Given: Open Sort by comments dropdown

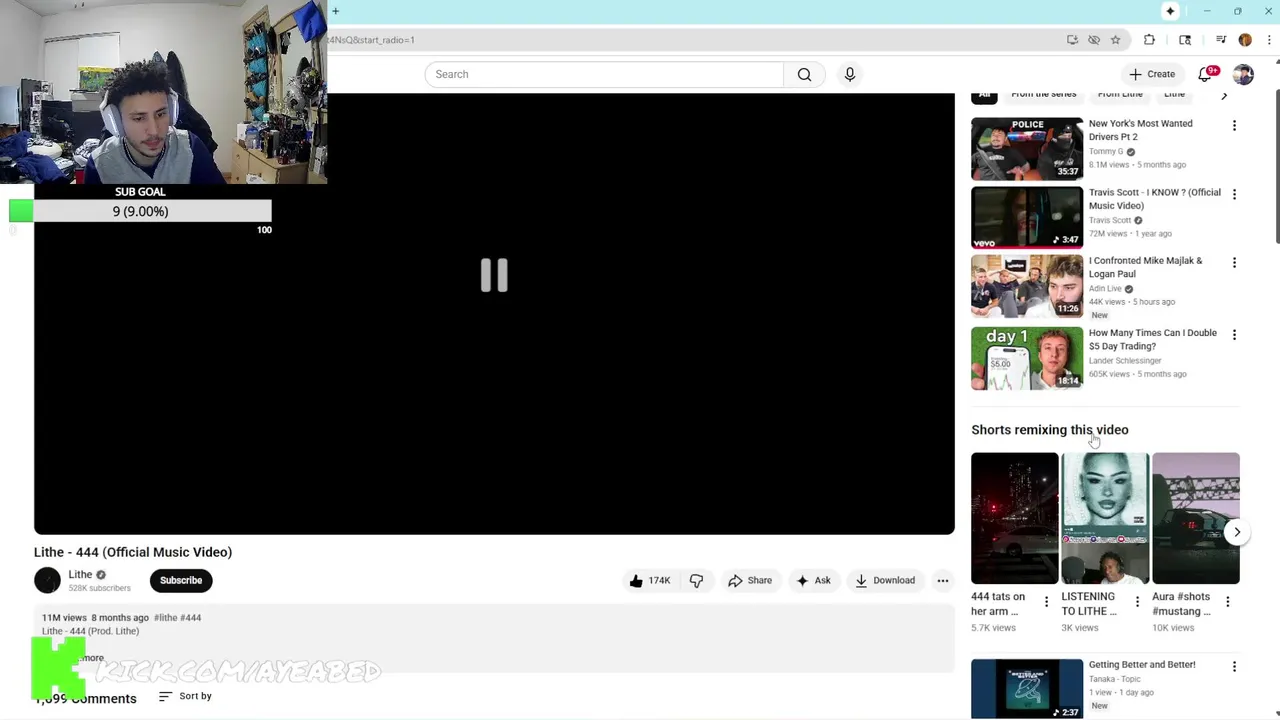Looking at the screenshot, I should point(185,696).
